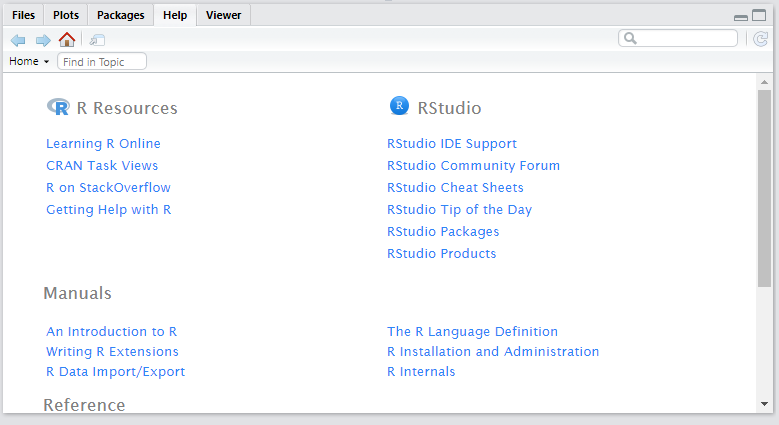Click the R logo beside R Resources
Screen dimensions: 779x425
tap(58, 107)
